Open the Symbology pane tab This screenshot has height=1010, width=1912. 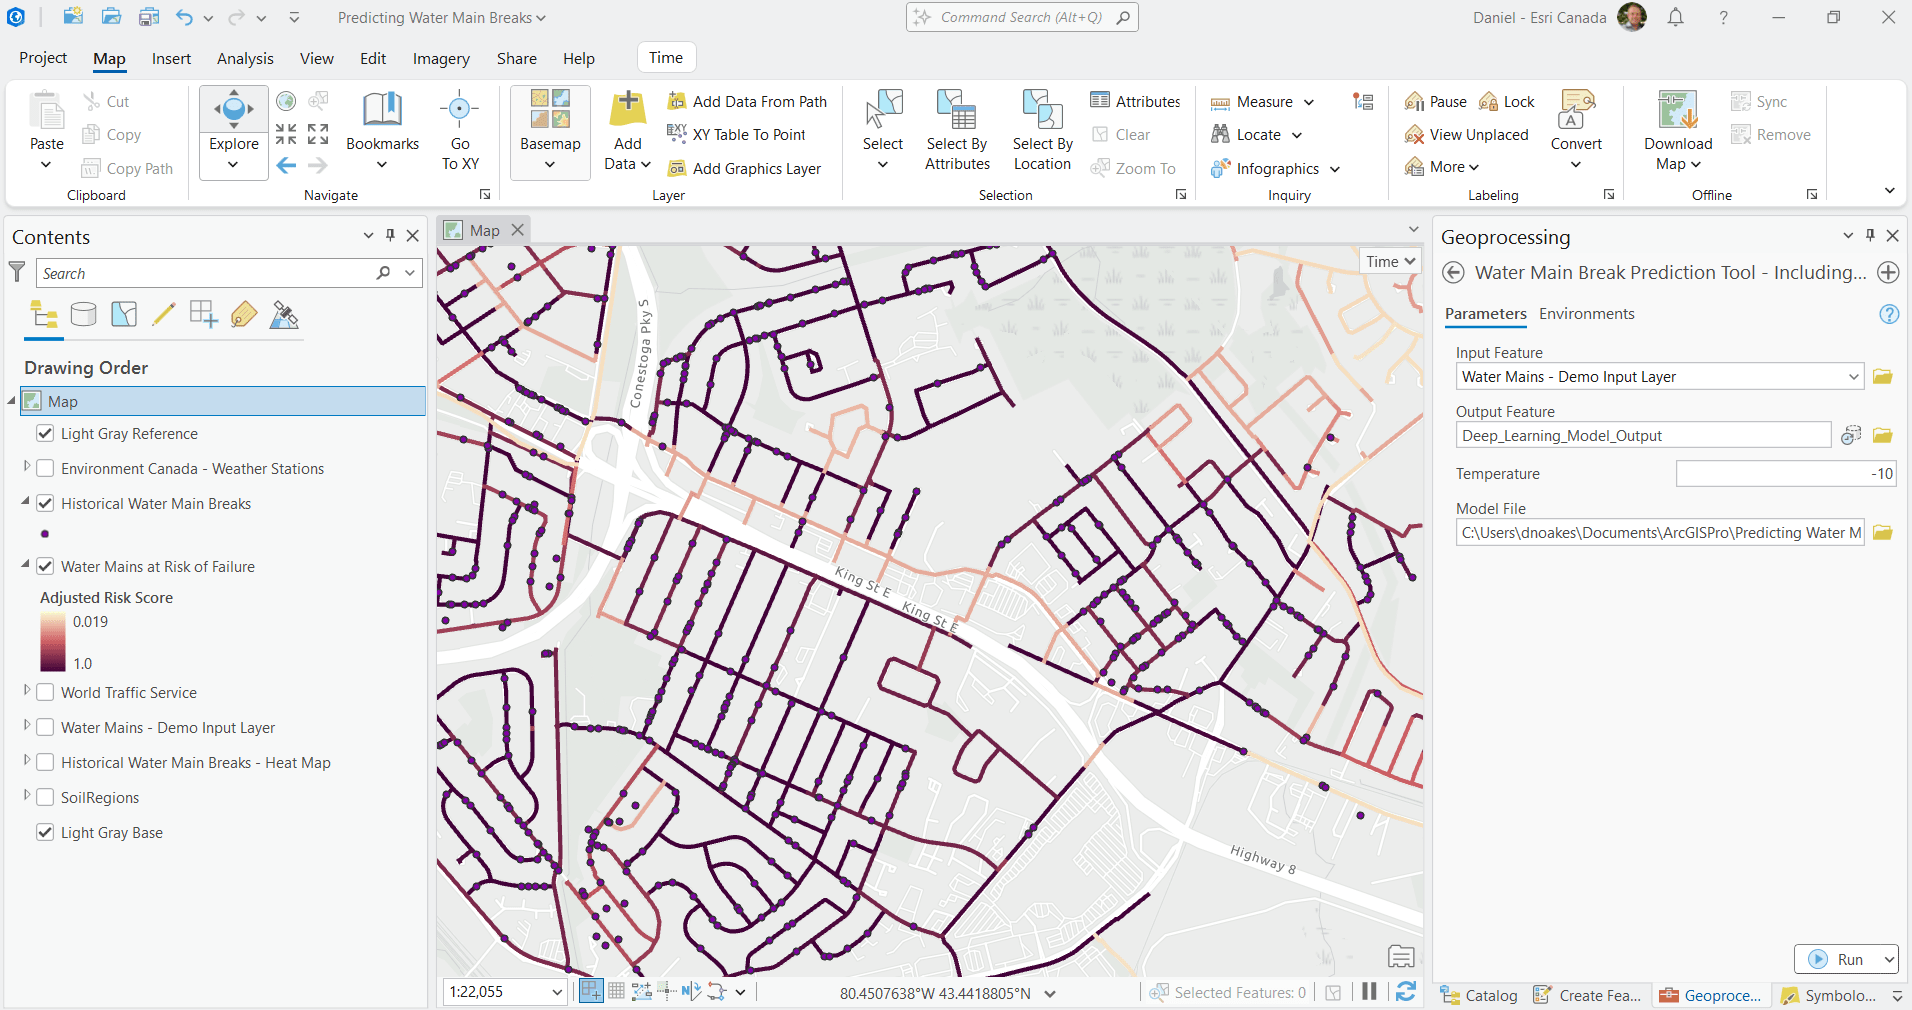click(x=1829, y=995)
